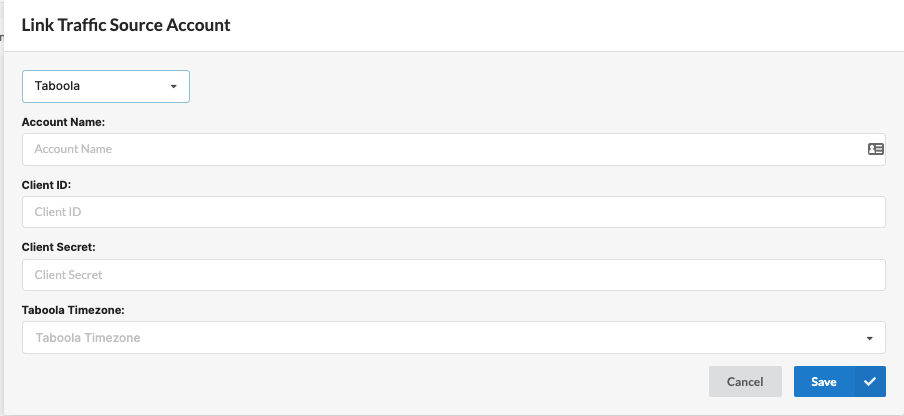Click the Client ID placeholder text

pyautogui.click(x=58, y=212)
